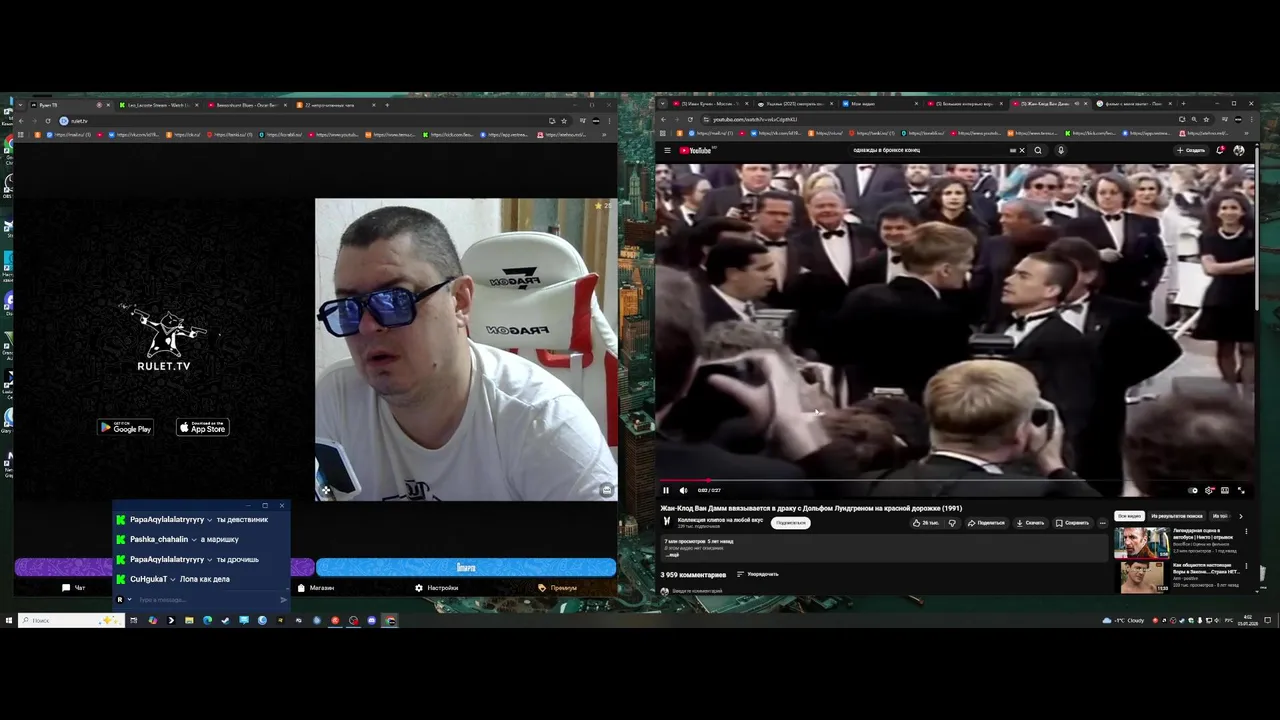The height and width of the screenshot is (720, 1280).
Task: Expand CuHgukaT user dropdown in chat
Action: coord(173,580)
